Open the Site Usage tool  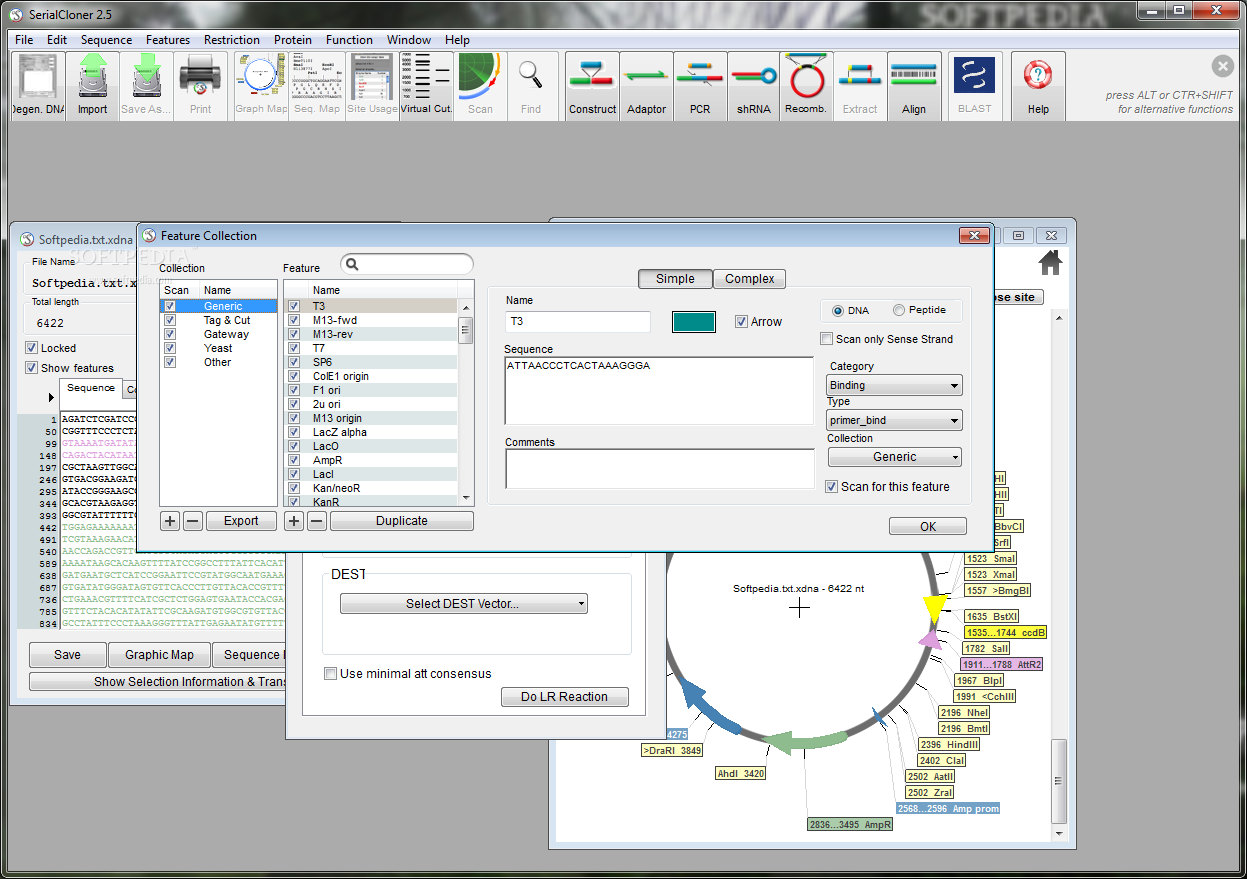click(372, 86)
